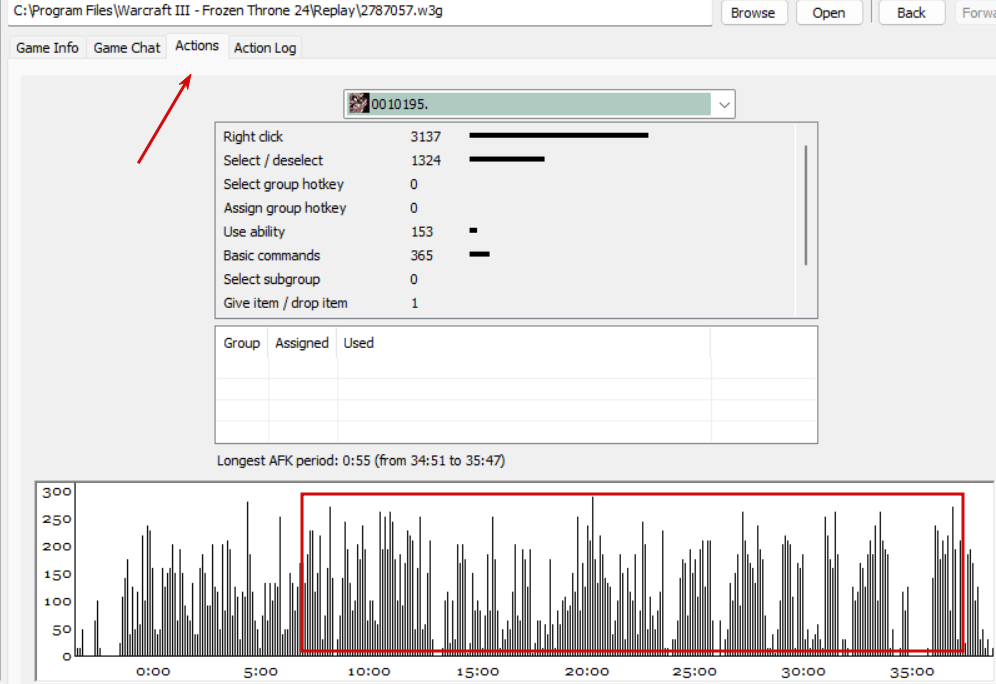Viewport: 996px width, 684px height.
Task: Click the 0:00 label on the graph axis
Action: (153, 672)
